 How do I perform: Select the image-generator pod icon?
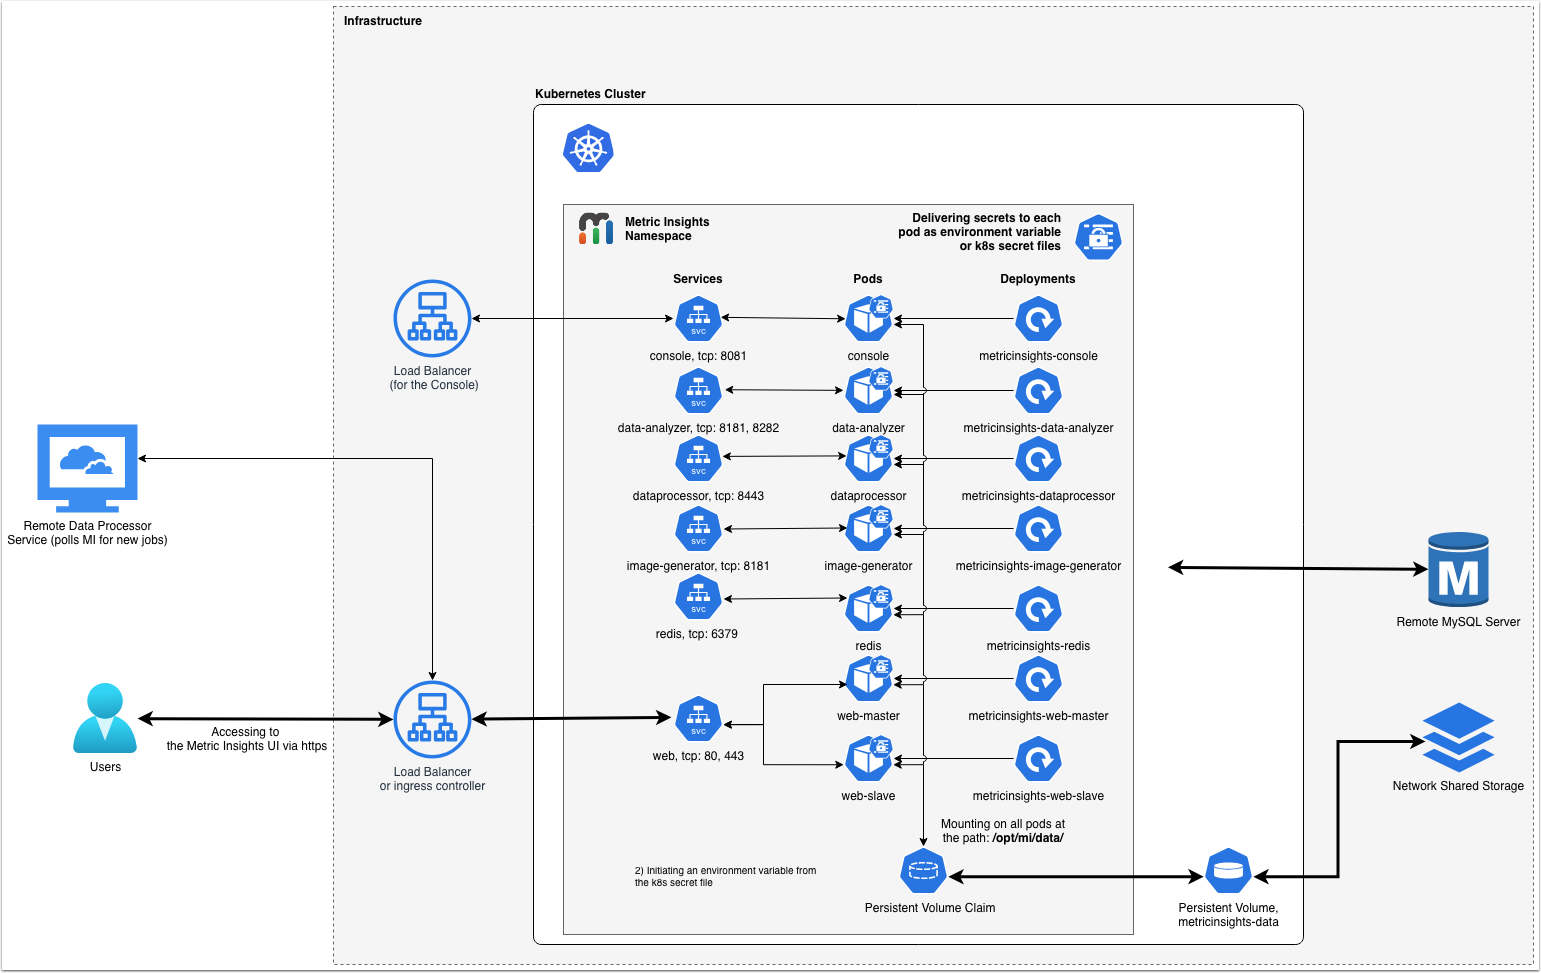pos(869,528)
